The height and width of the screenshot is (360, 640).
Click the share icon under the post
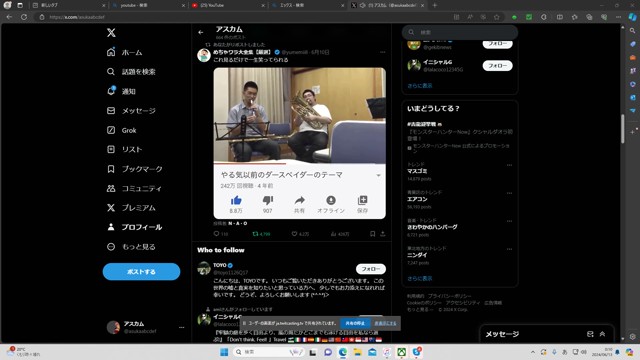point(383,234)
